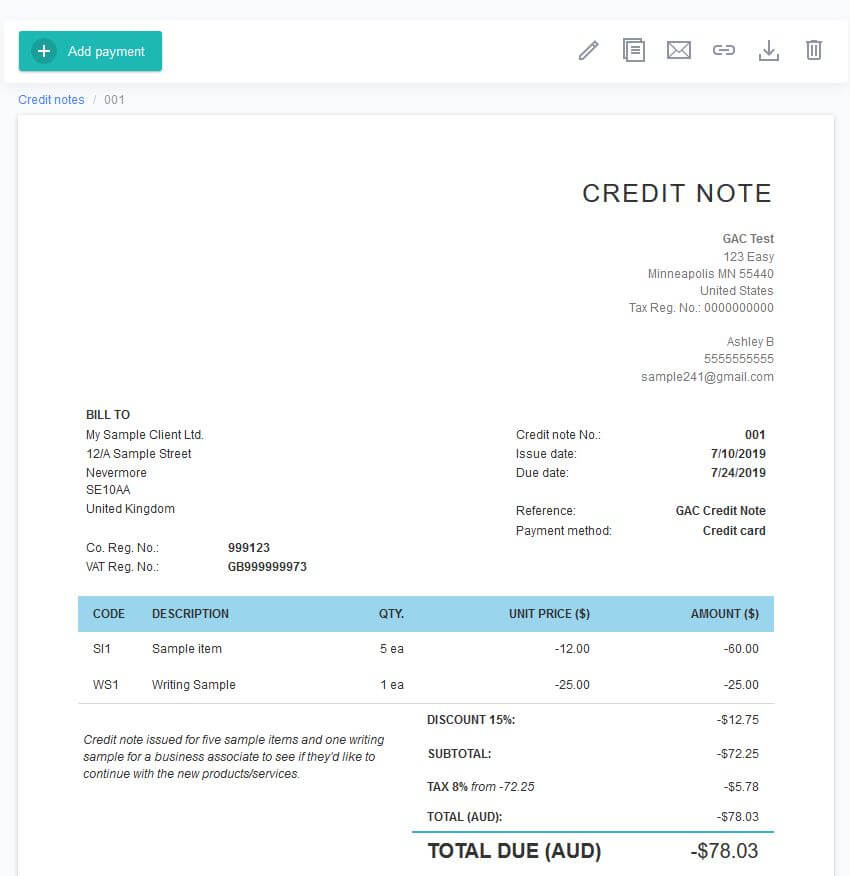Click the Download icon

769,49
